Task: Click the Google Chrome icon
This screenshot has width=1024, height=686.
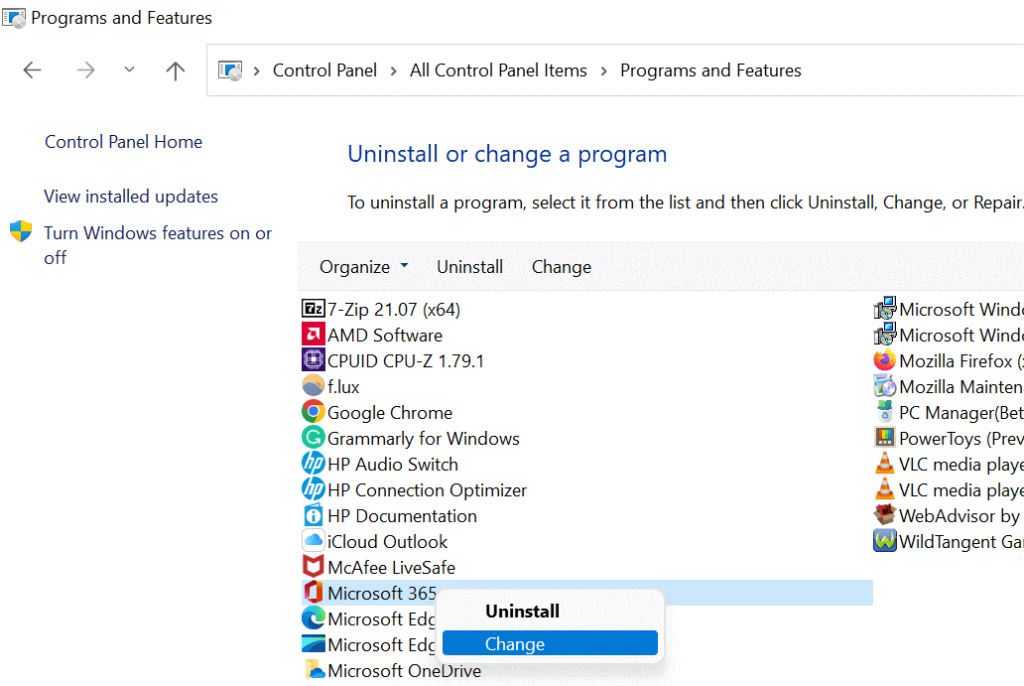Action: (313, 412)
